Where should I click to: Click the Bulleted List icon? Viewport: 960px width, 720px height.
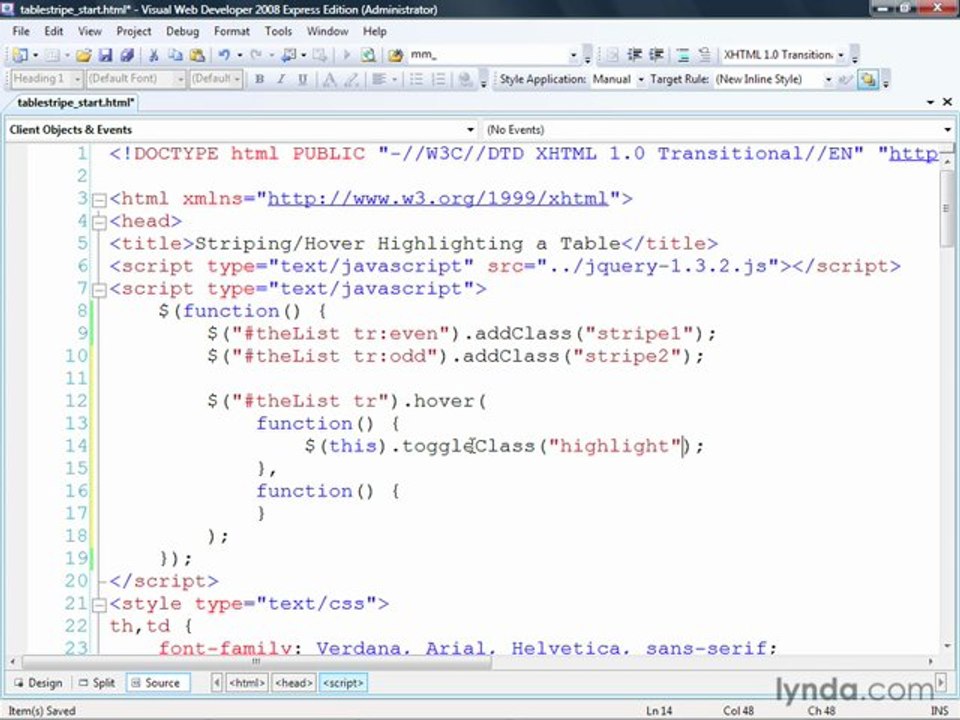[x=416, y=79]
